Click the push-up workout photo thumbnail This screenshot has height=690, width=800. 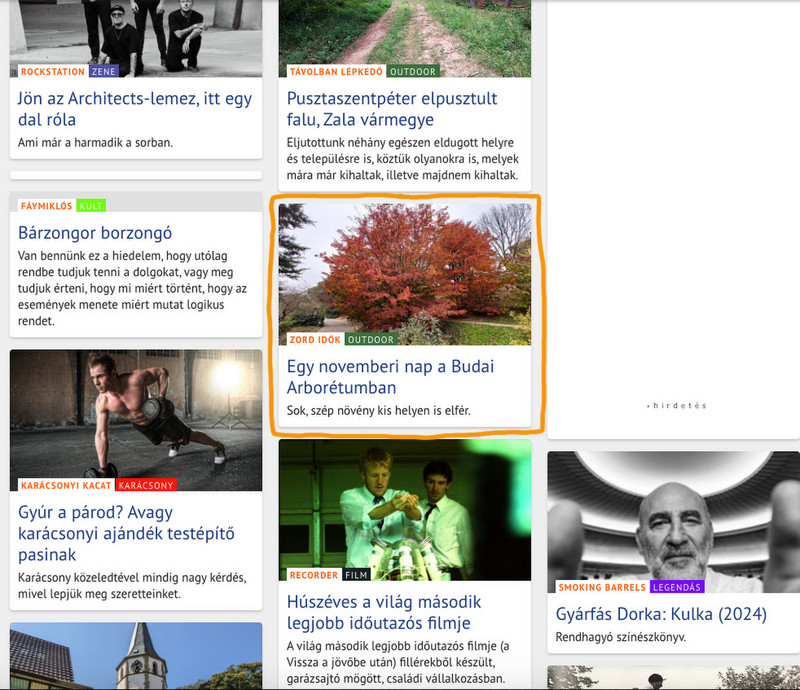click(x=136, y=420)
